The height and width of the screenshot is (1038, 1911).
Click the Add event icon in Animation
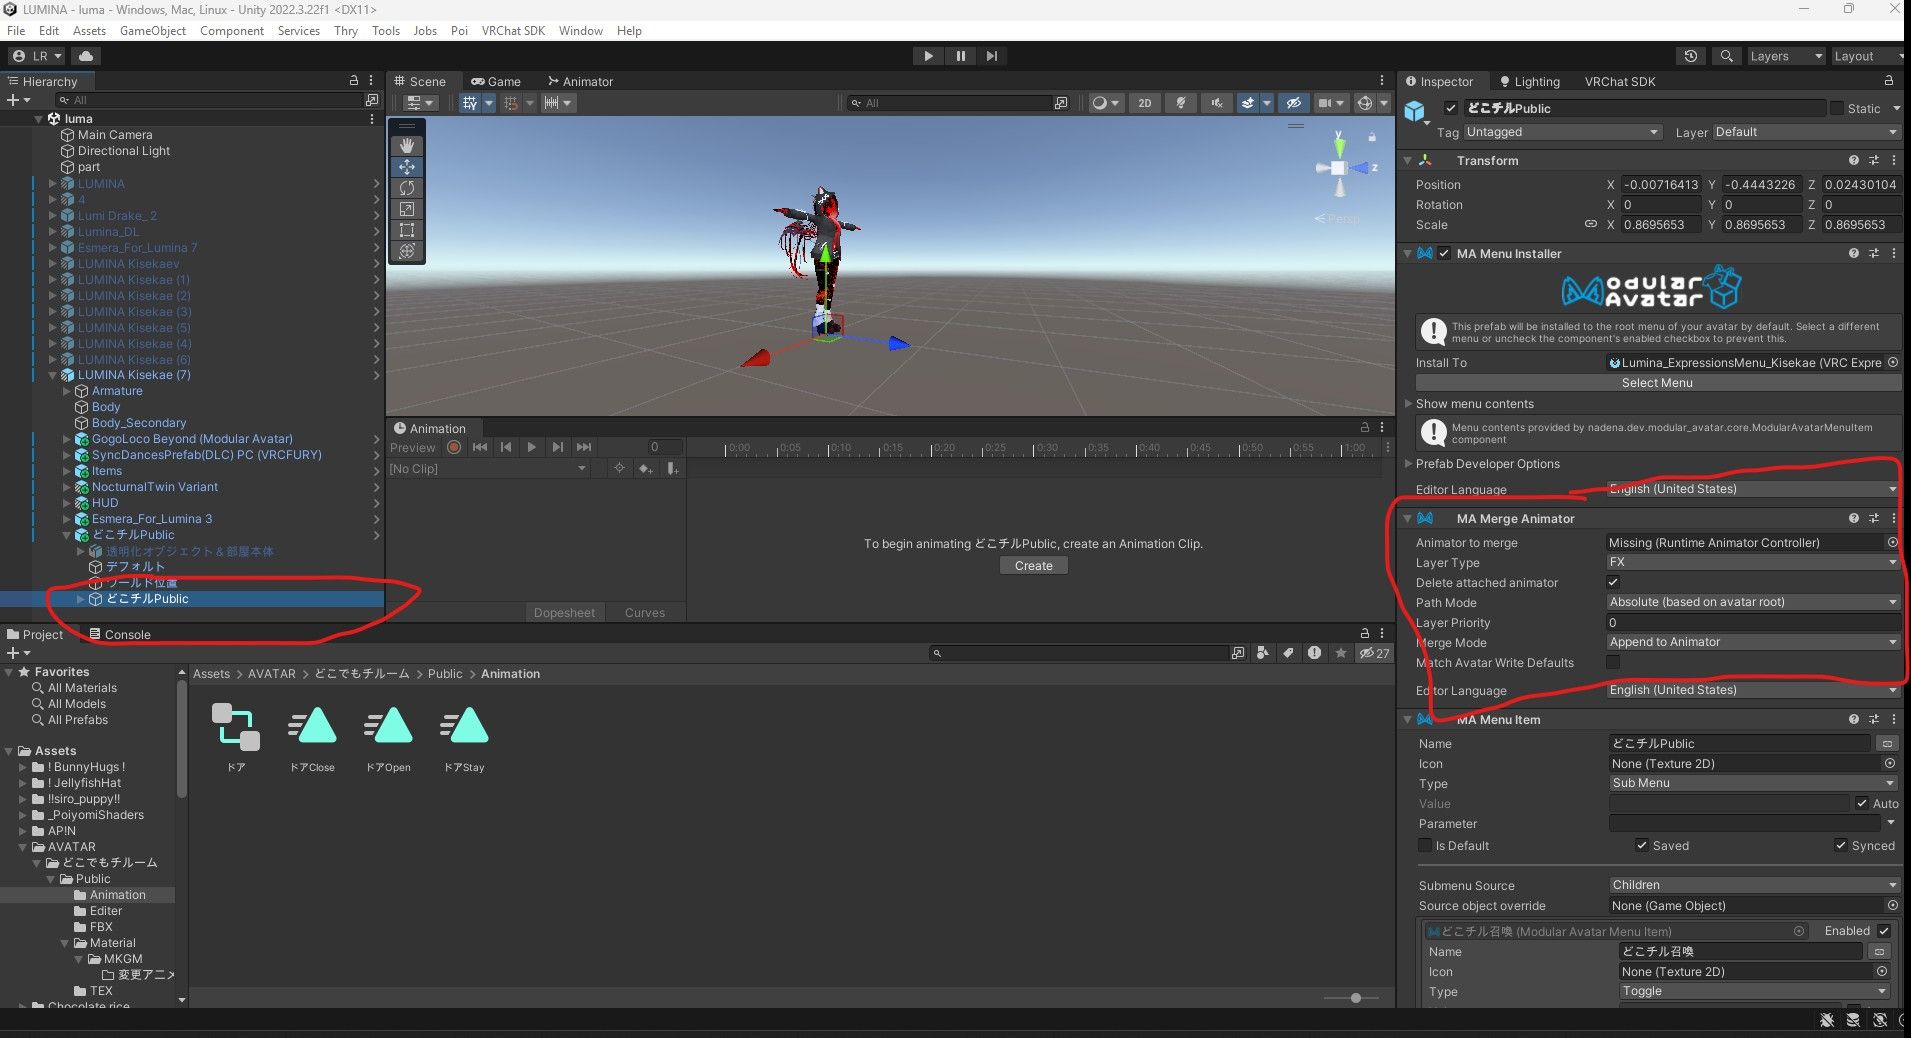pyautogui.click(x=673, y=469)
